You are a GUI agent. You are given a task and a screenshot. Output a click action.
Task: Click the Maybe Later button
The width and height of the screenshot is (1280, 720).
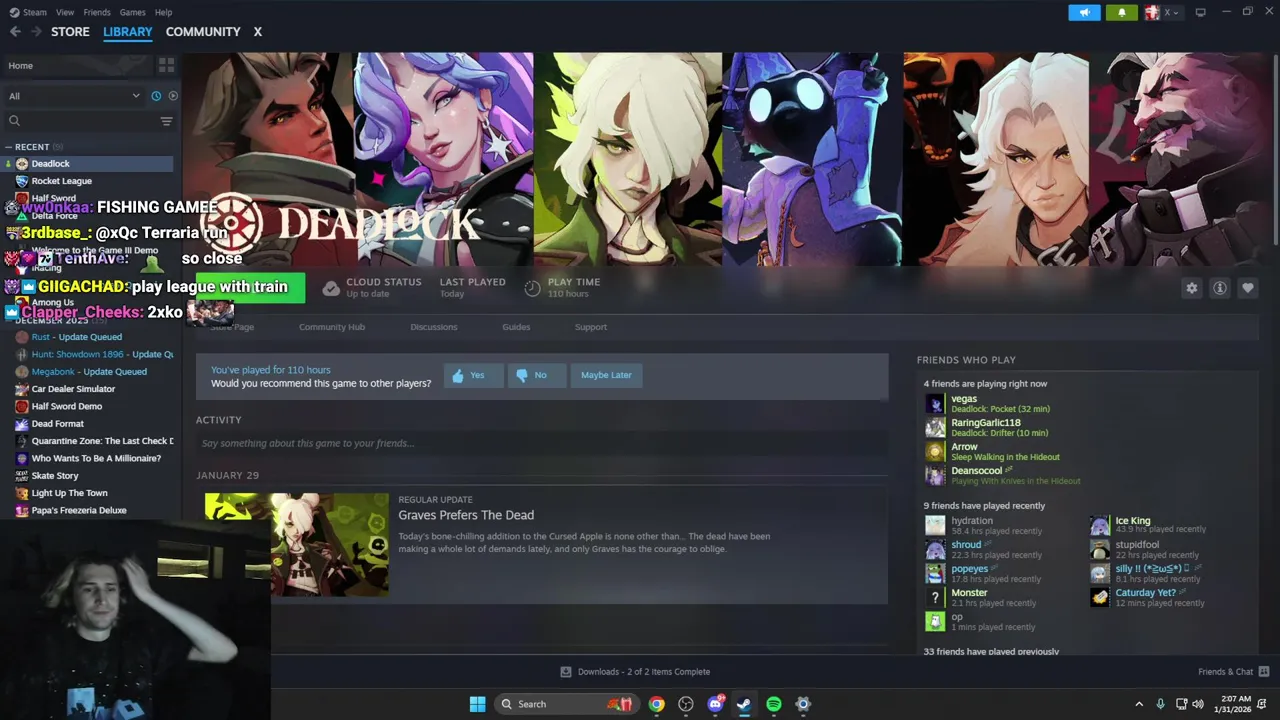pyautogui.click(x=606, y=375)
